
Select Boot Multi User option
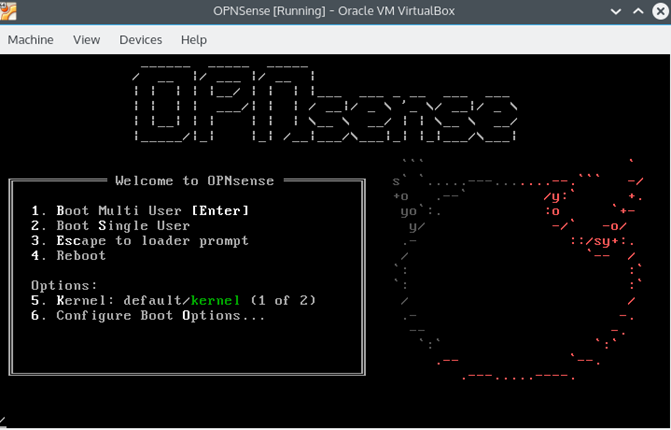pyautogui.click(x=140, y=211)
